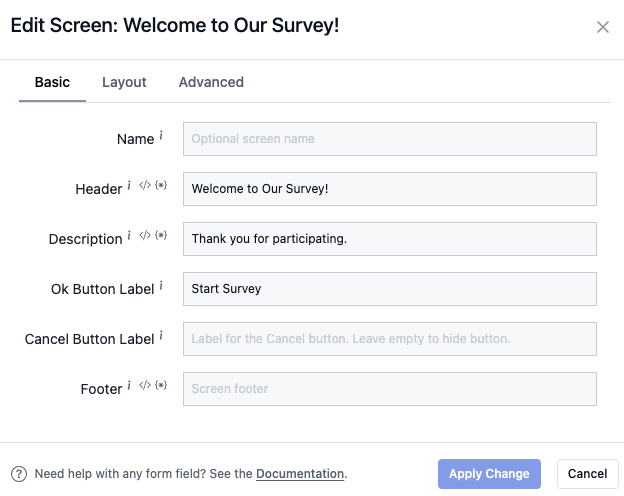Click the help question mark icon

pyautogui.click(x=19, y=474)
